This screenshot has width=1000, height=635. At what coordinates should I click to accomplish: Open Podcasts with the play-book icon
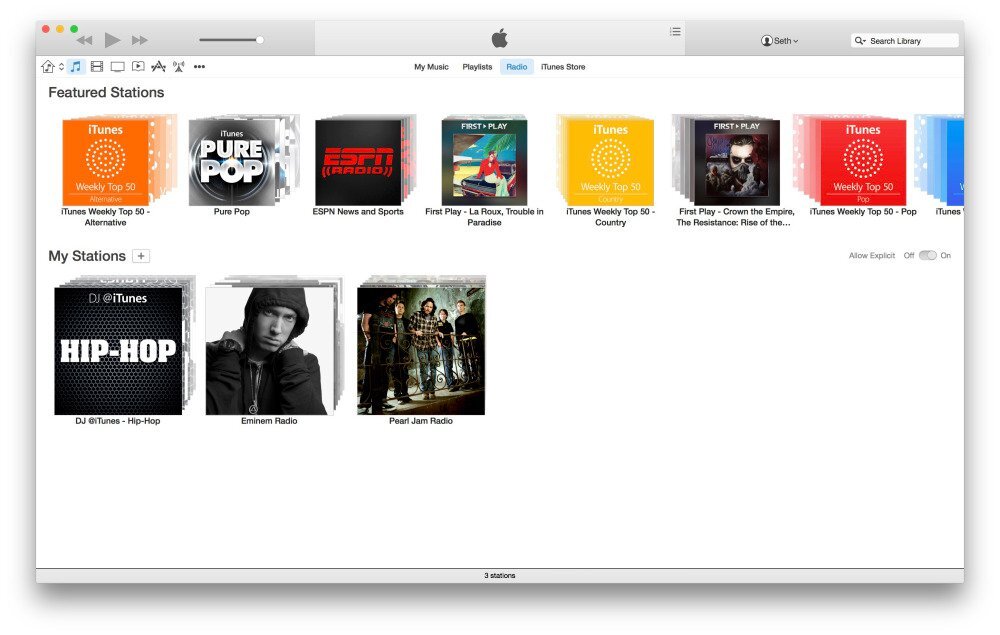pyautogui.click(x=138, y=66)
